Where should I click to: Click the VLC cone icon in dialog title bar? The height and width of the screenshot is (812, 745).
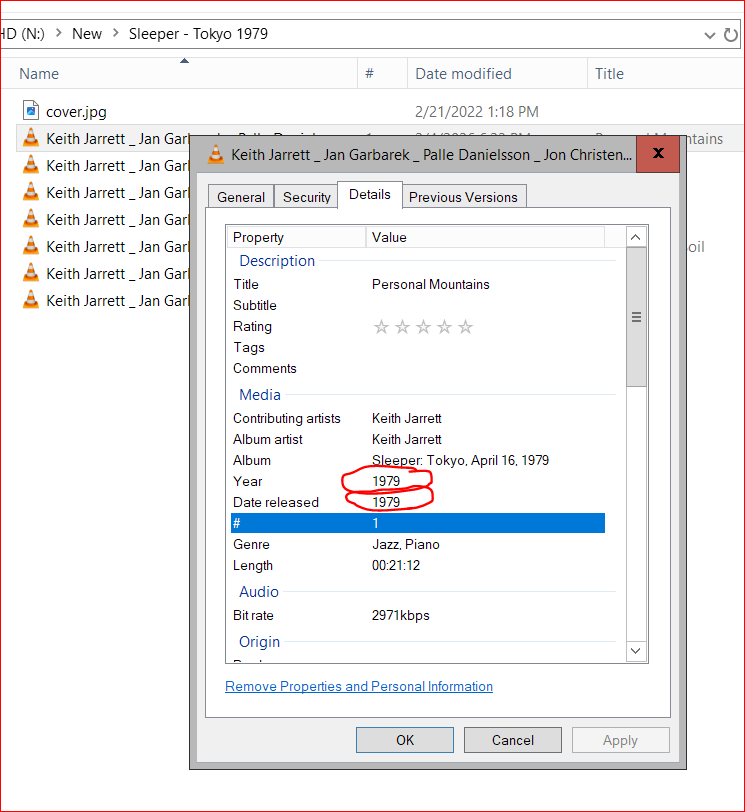216,154
